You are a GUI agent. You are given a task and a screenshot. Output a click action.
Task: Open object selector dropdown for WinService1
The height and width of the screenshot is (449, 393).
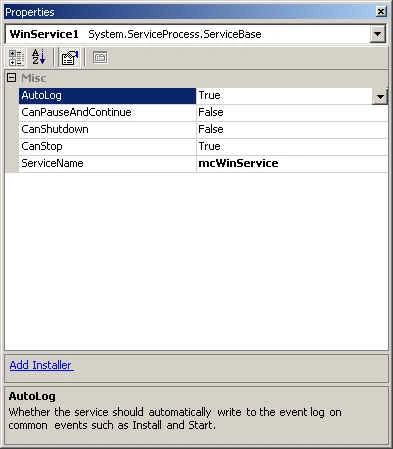click(x=378, y=34)
